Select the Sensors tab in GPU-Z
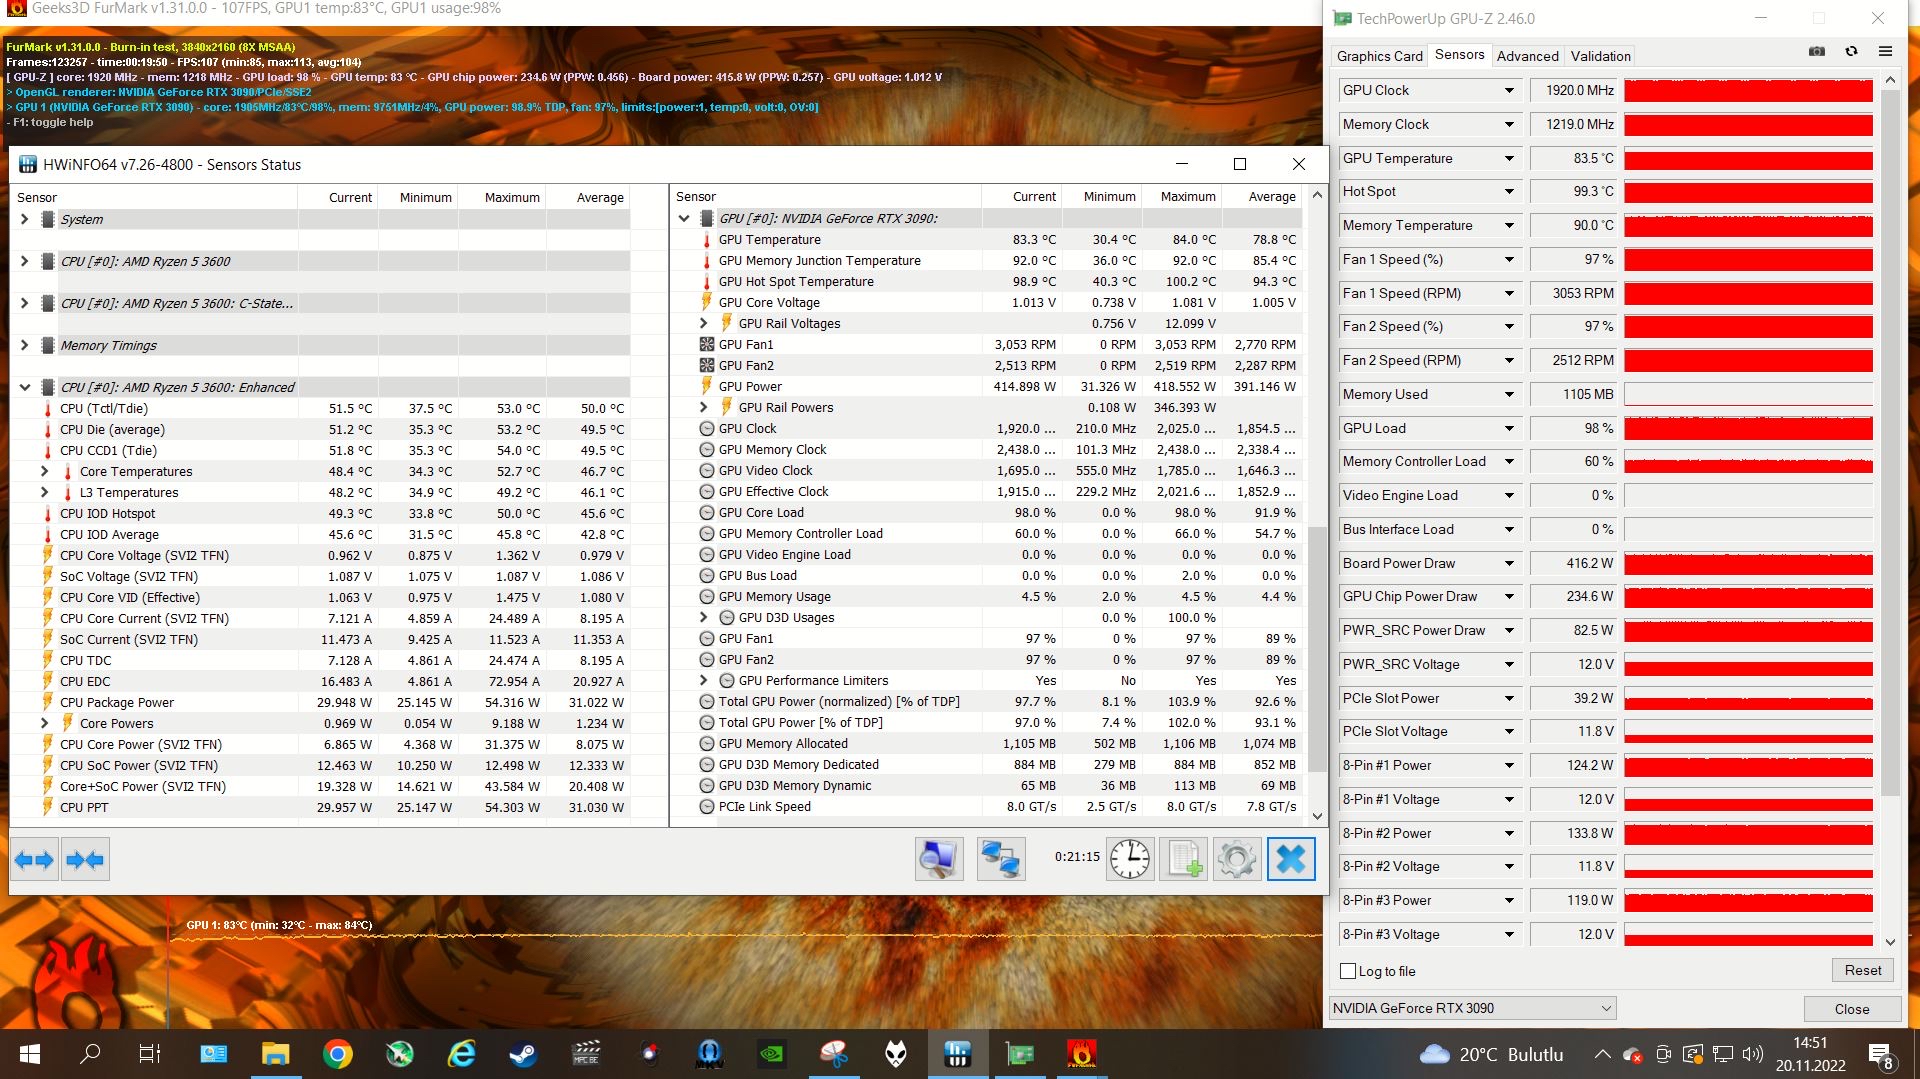The width and height of the screenshot is (1920, 1079). click(1459, 55)
